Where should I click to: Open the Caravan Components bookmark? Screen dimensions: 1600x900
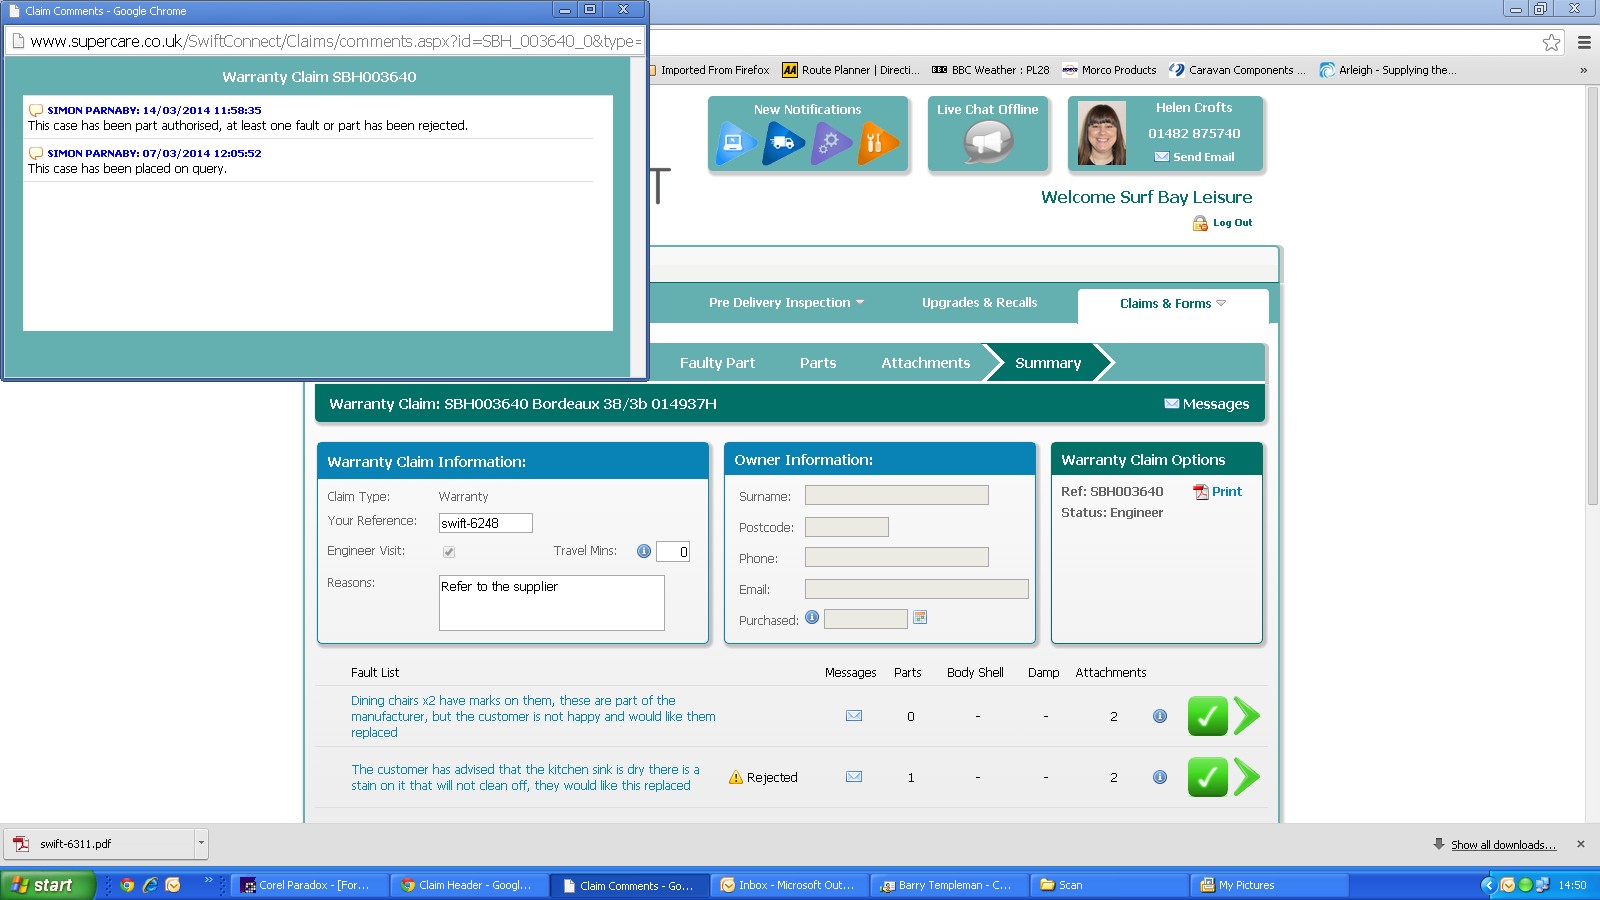pos(1238,70)
